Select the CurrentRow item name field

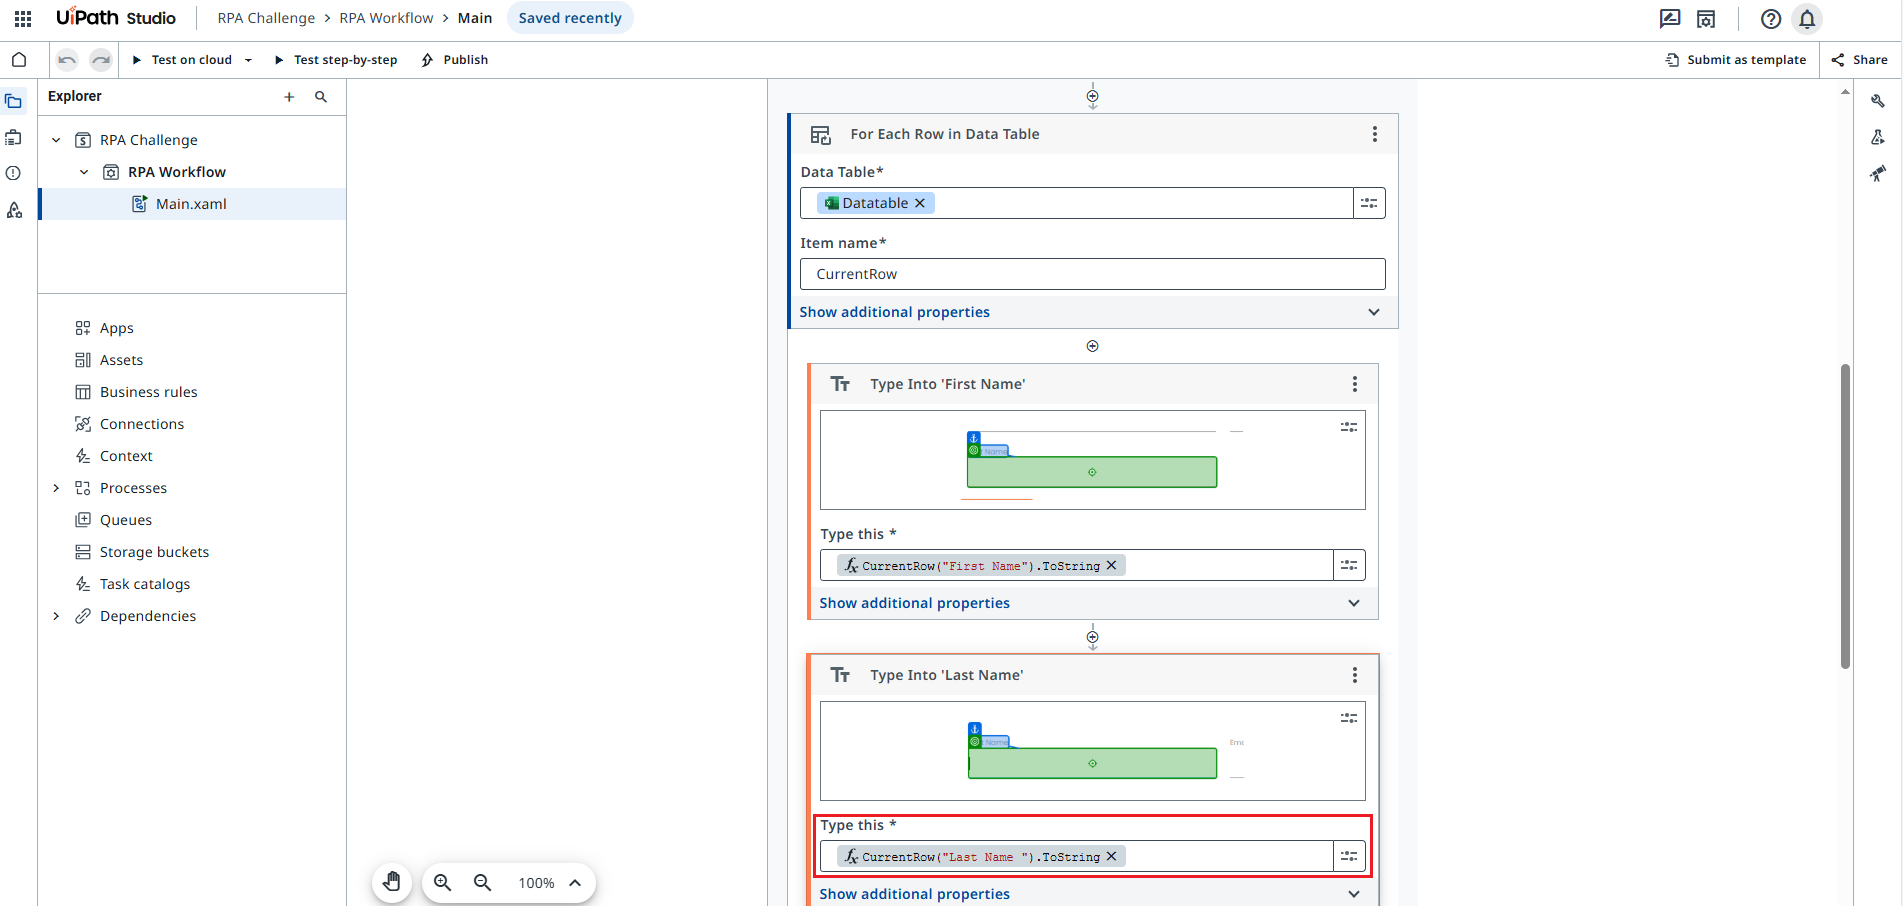tap(1092, 273)
